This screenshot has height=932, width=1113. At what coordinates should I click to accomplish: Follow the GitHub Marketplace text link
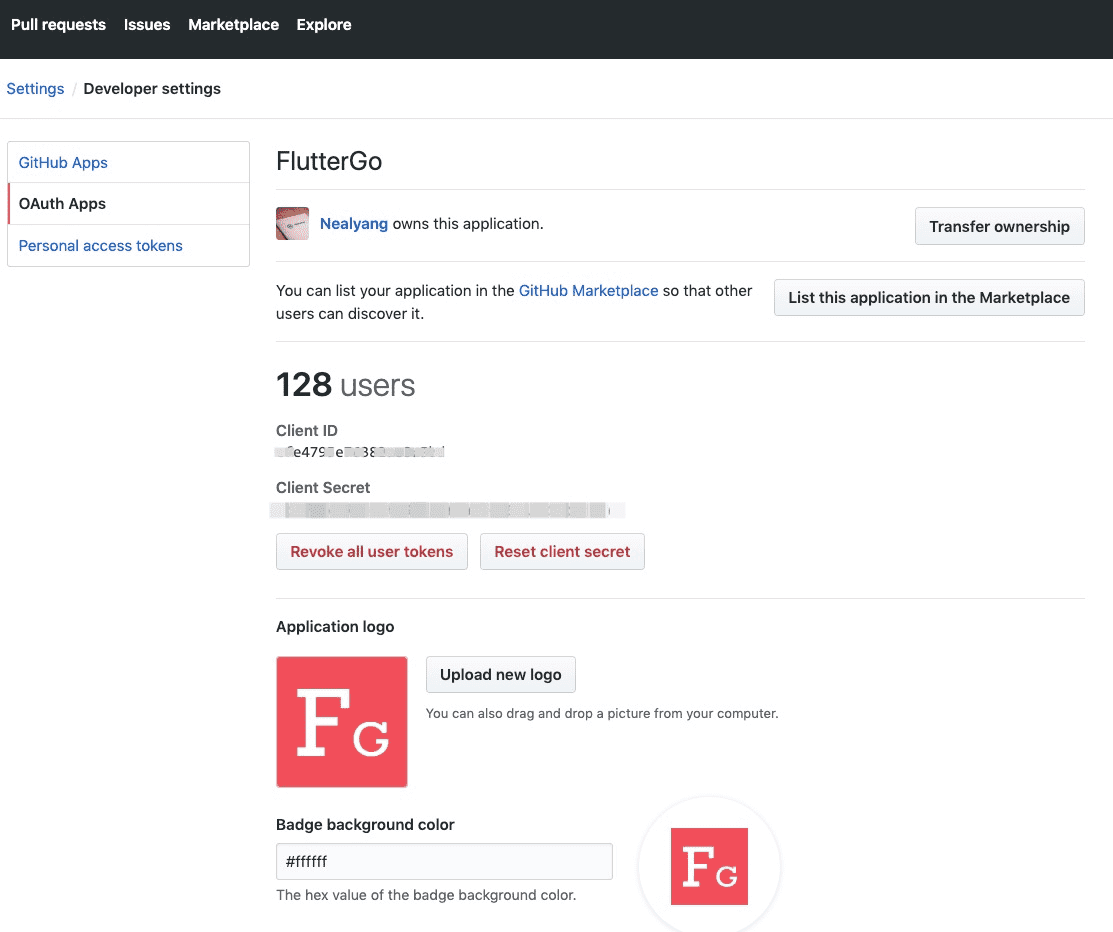click(588, 291)
